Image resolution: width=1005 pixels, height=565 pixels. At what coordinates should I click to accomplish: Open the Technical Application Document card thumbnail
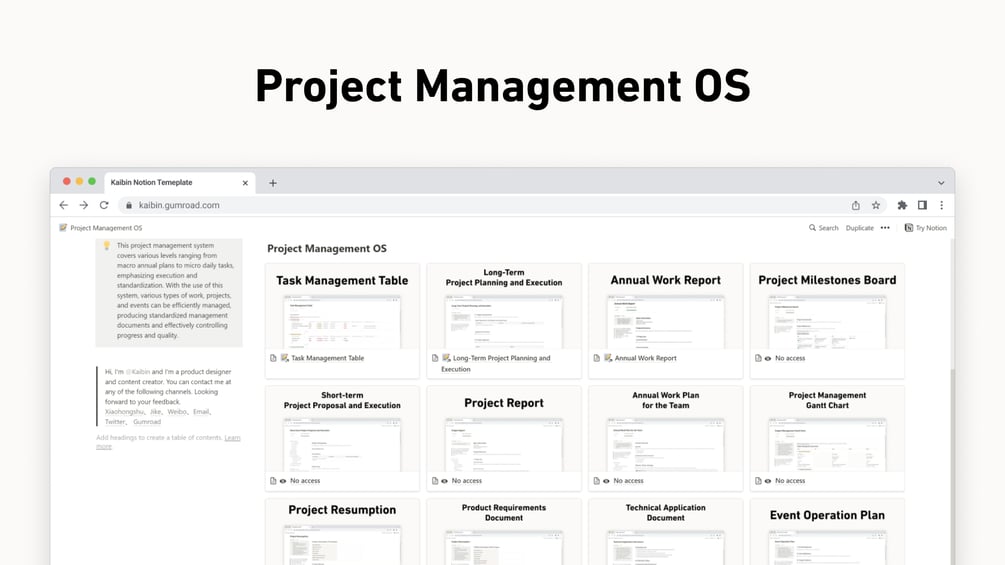tap(665, 532)
